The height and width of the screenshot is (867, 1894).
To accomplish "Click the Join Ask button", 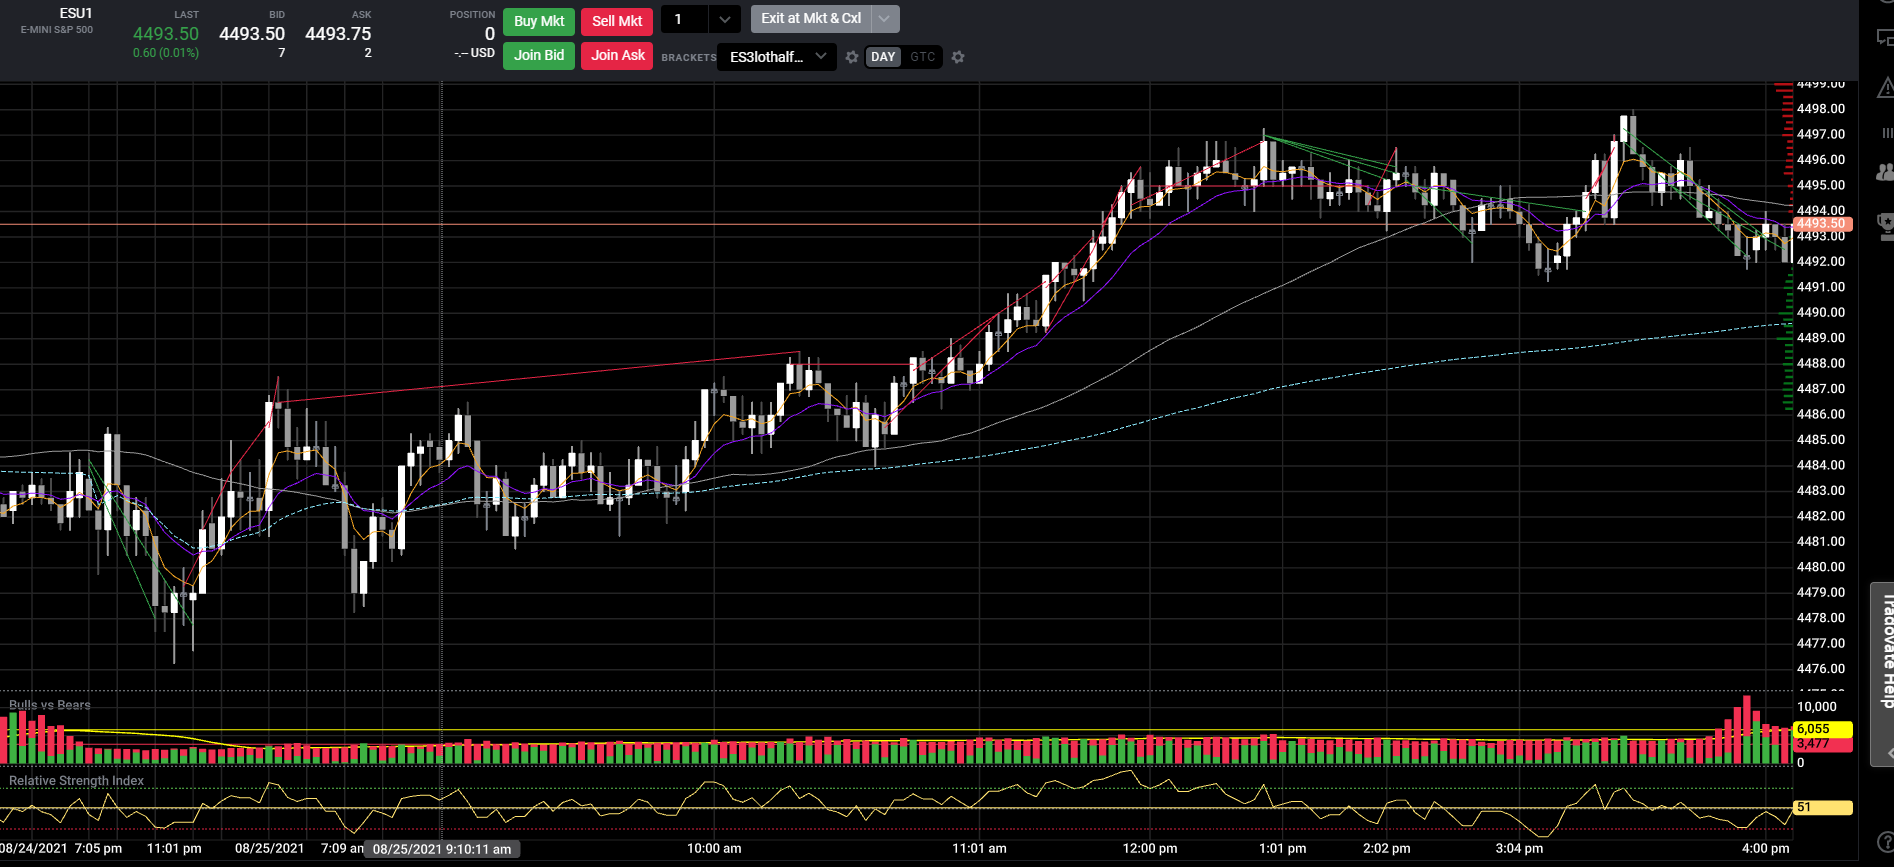I will pyautogui.click(x=617, y=55).
